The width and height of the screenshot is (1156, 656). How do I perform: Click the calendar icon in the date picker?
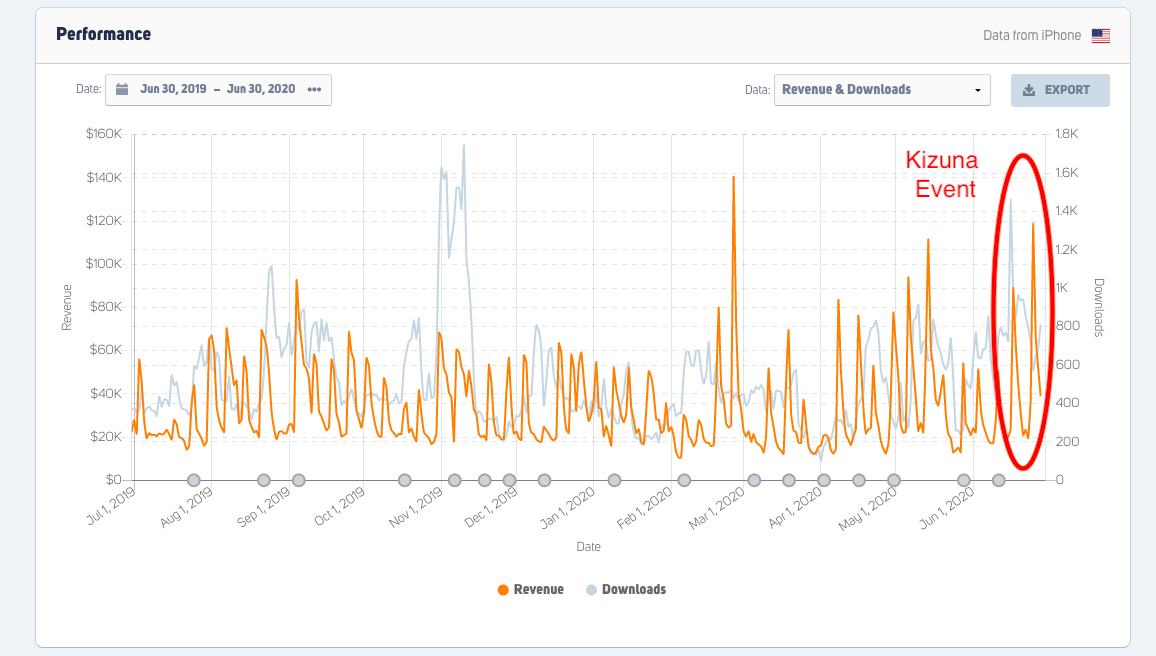pyautogui.click(x=122, y=89)
